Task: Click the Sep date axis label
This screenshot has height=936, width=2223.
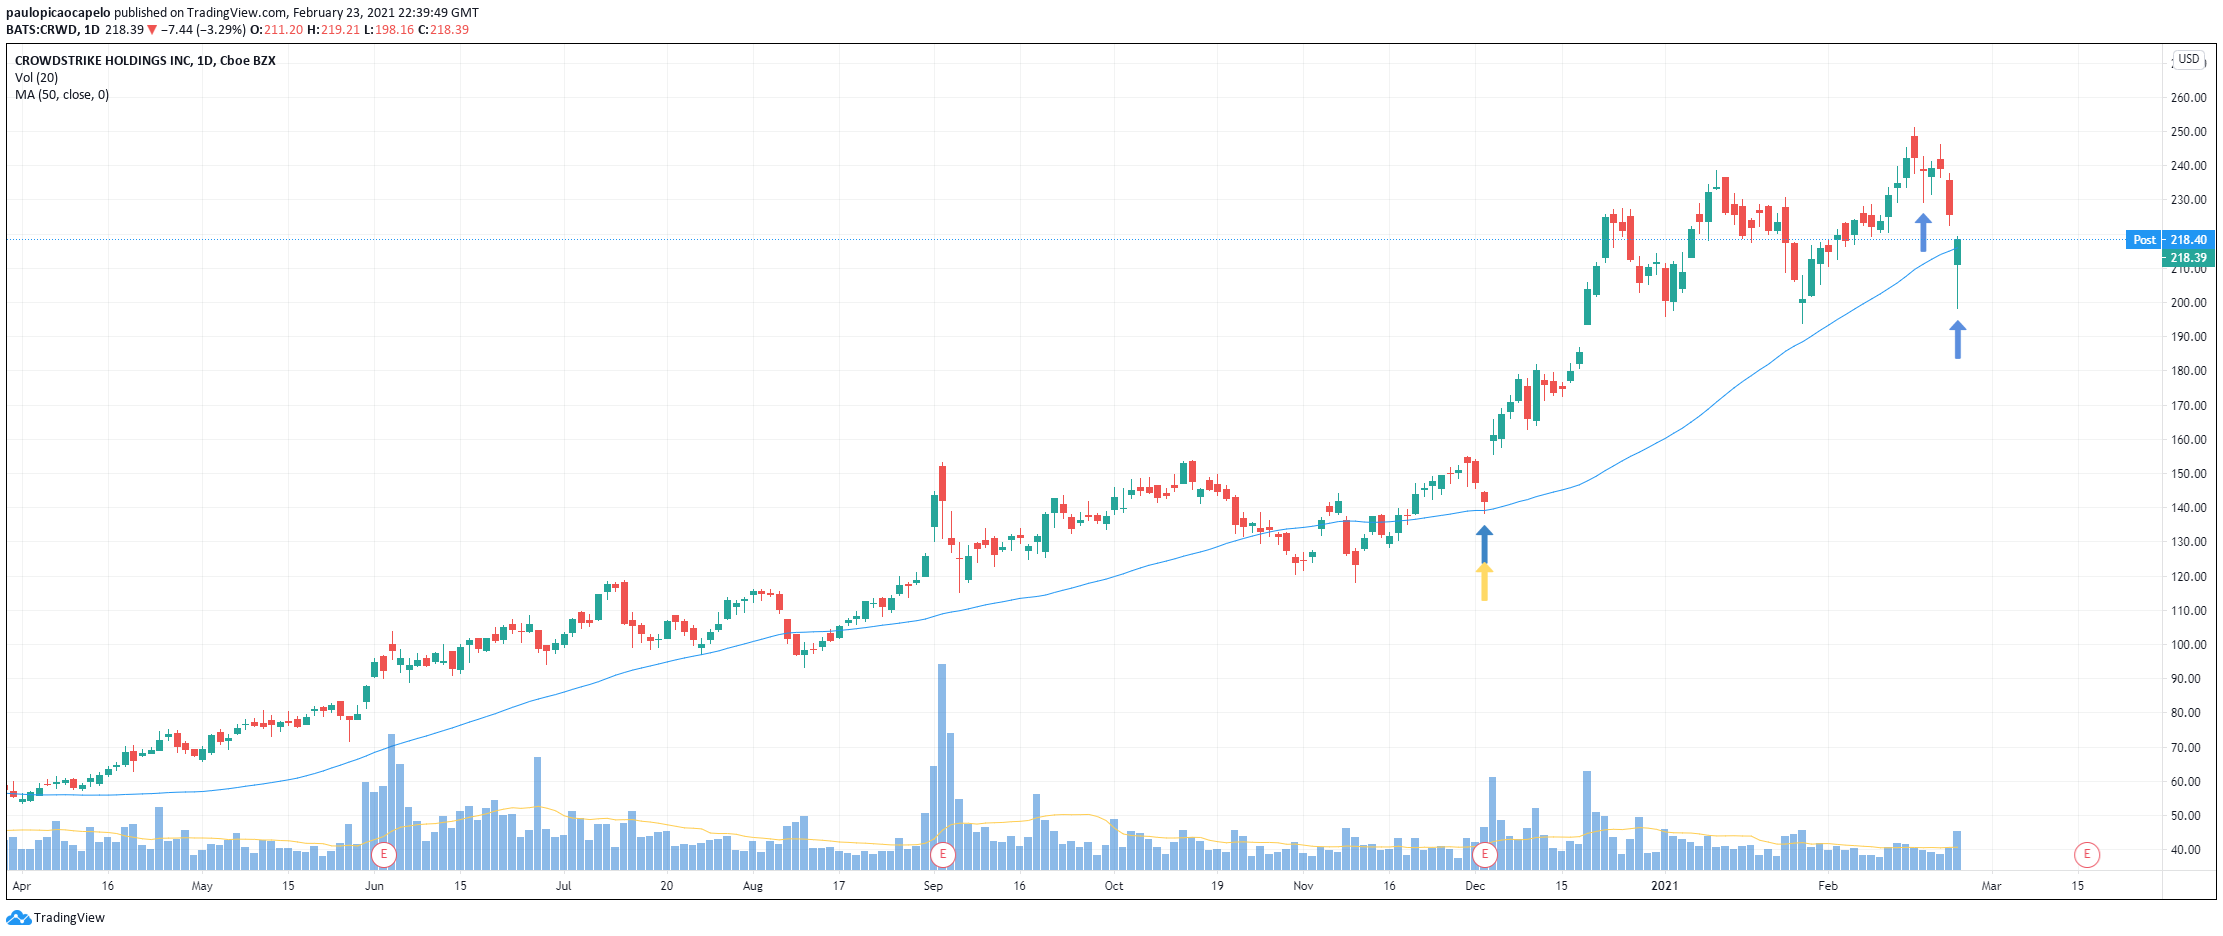Action: (933, 886)
